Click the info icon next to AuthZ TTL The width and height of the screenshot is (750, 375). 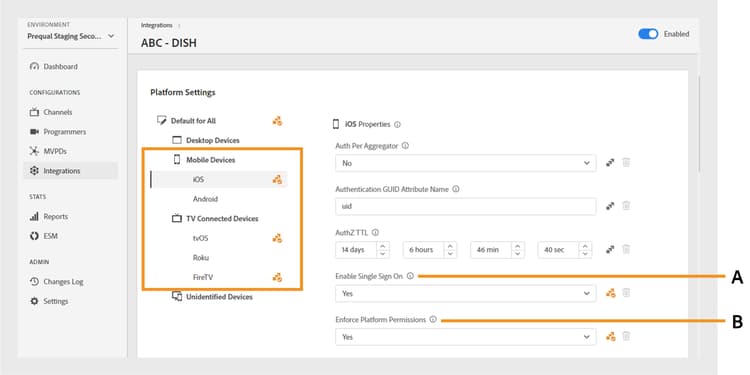pos(375,232)
